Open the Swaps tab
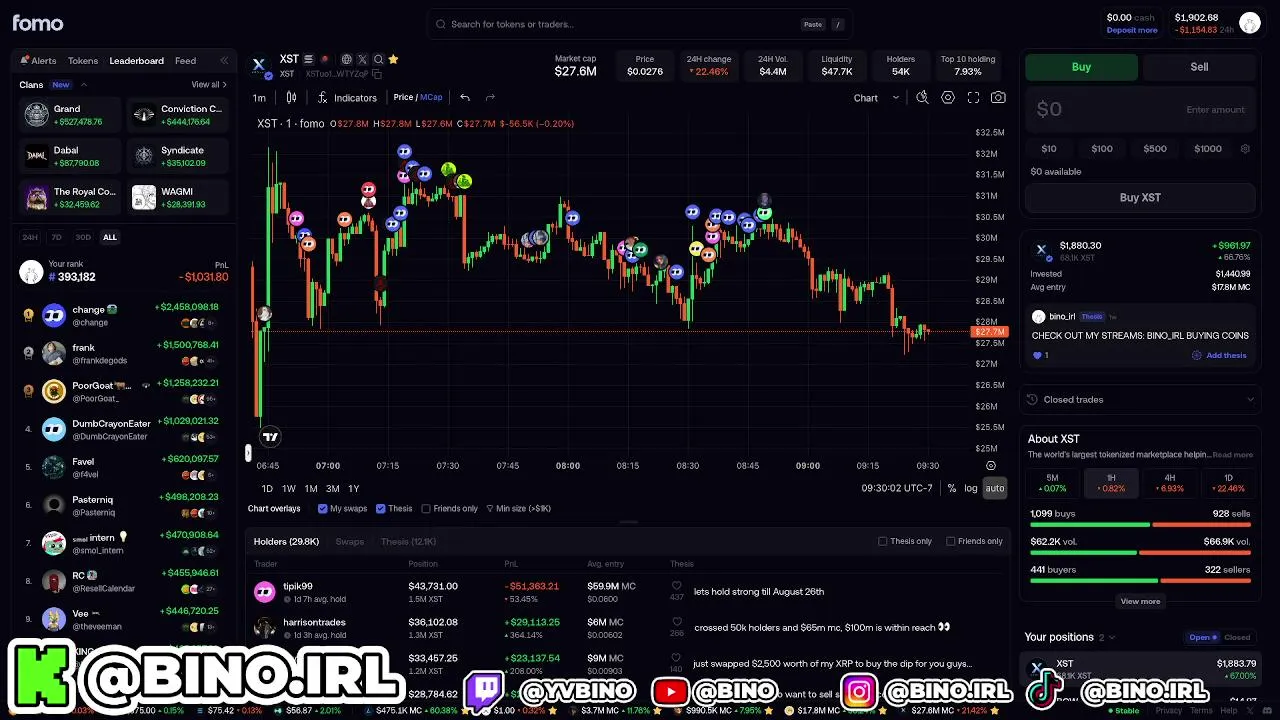This screenshot has width=1280, height=720. click(x=350, y=541)
